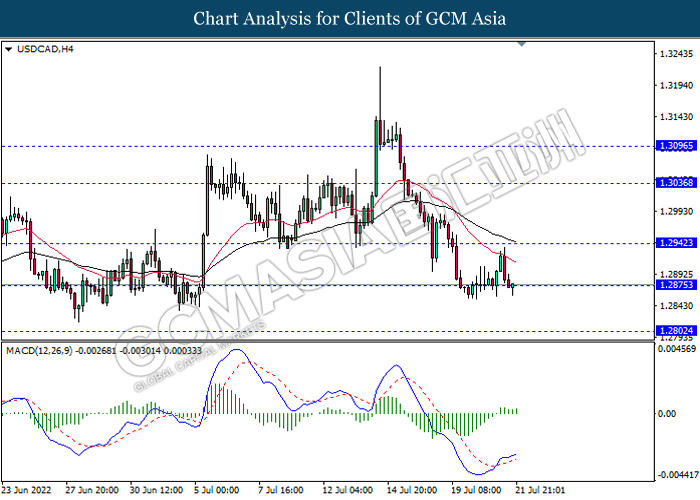Click the 1.32435 price axis value
700x500 pixels.
(x=677, y=54)
